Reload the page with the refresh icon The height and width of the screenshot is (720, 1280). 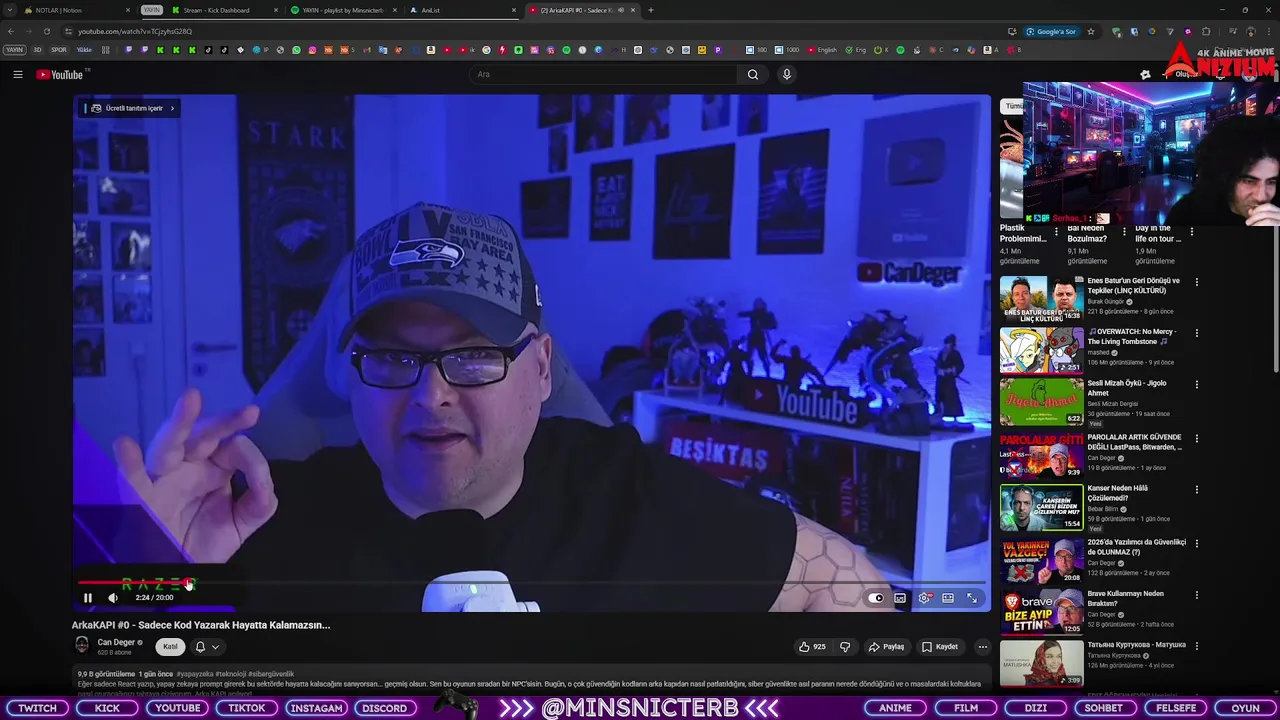pos(46,31)
